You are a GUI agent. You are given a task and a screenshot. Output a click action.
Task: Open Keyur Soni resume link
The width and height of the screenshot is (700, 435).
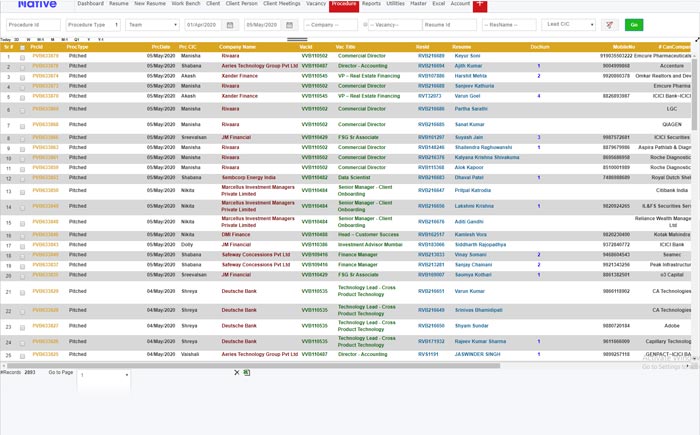coord(467,56)
